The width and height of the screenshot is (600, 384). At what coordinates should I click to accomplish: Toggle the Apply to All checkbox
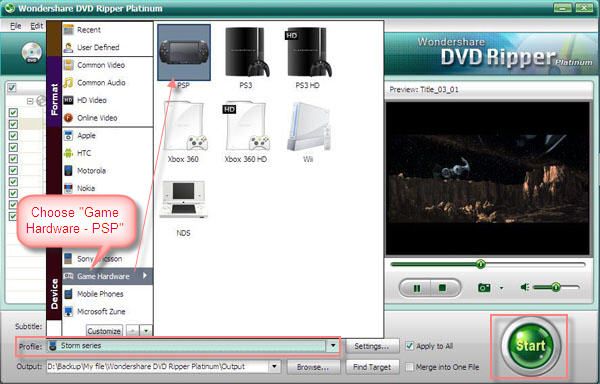point(409,346)
